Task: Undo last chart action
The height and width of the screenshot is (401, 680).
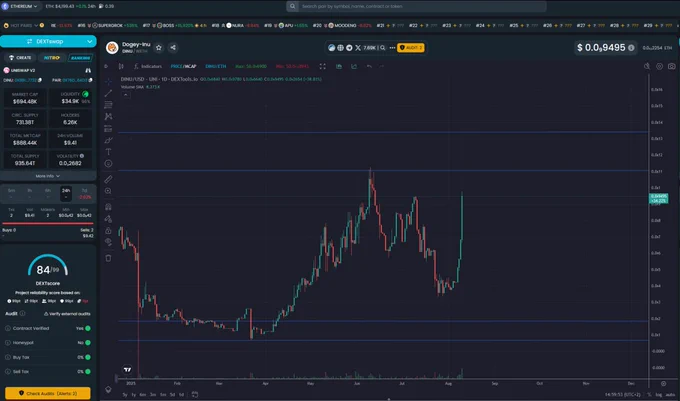Action: coord(369,66)
